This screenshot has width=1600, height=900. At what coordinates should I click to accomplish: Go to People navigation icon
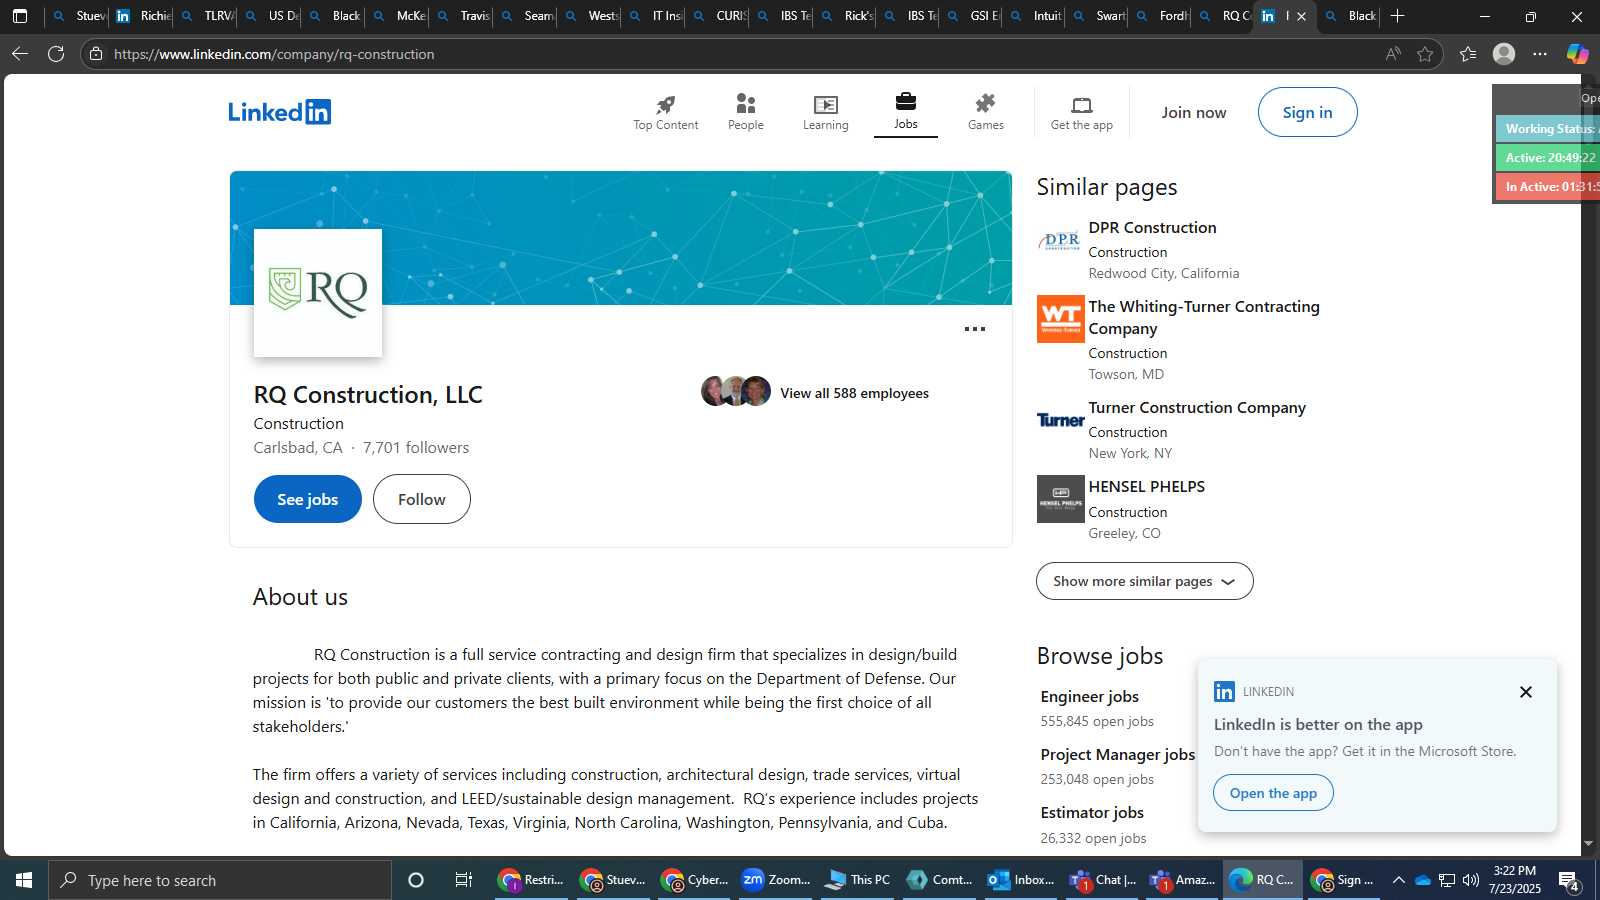(x=745, y=103)
